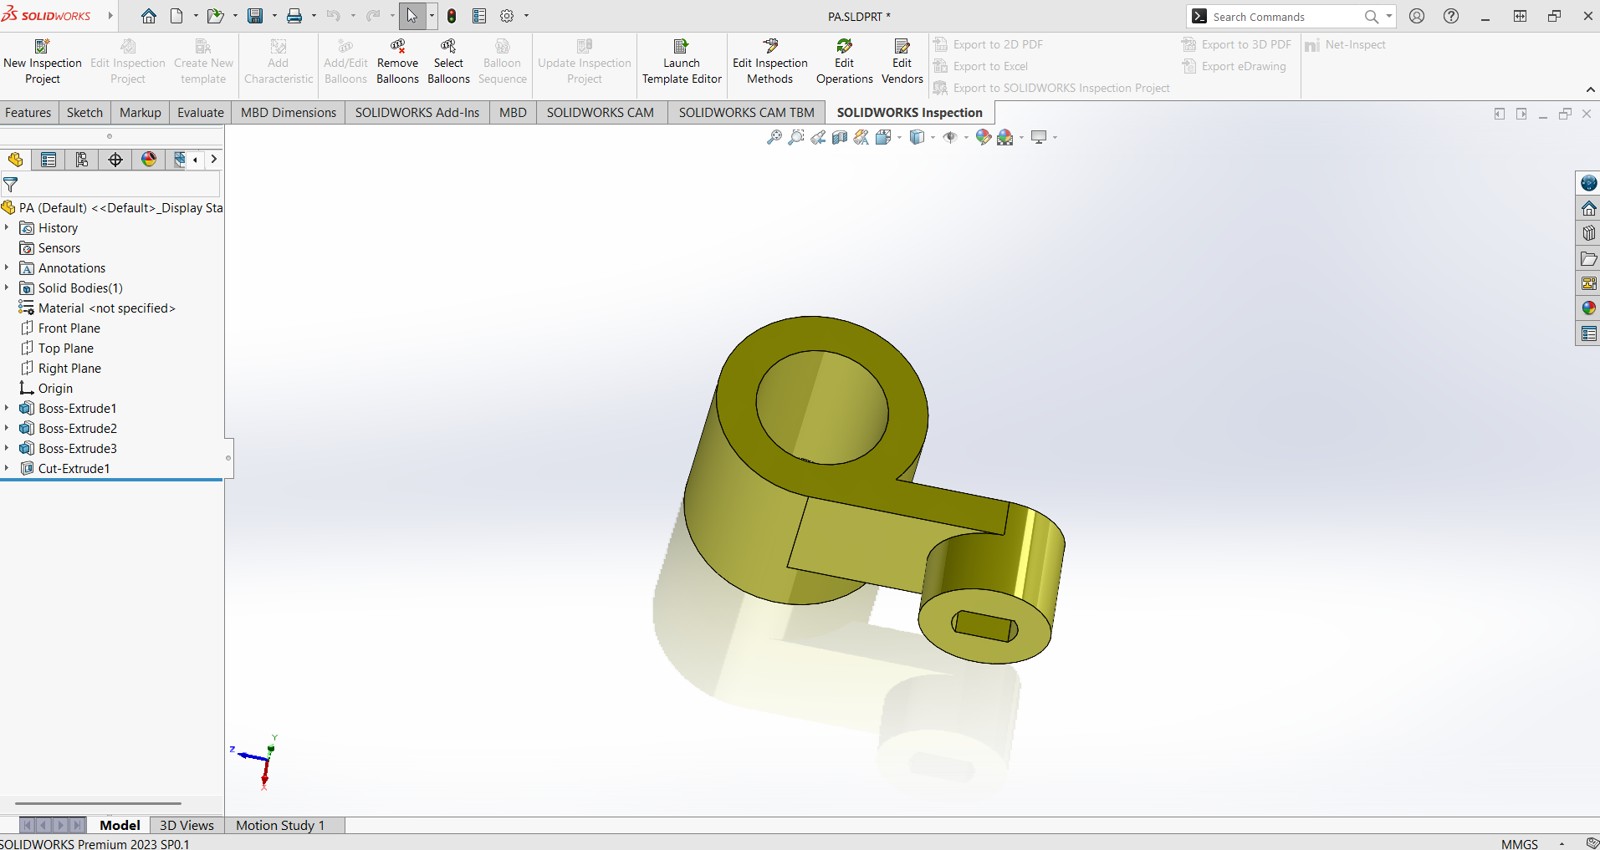Expand the History tree node
This screenshot has height=850, width=1600.
pos(7,228)
